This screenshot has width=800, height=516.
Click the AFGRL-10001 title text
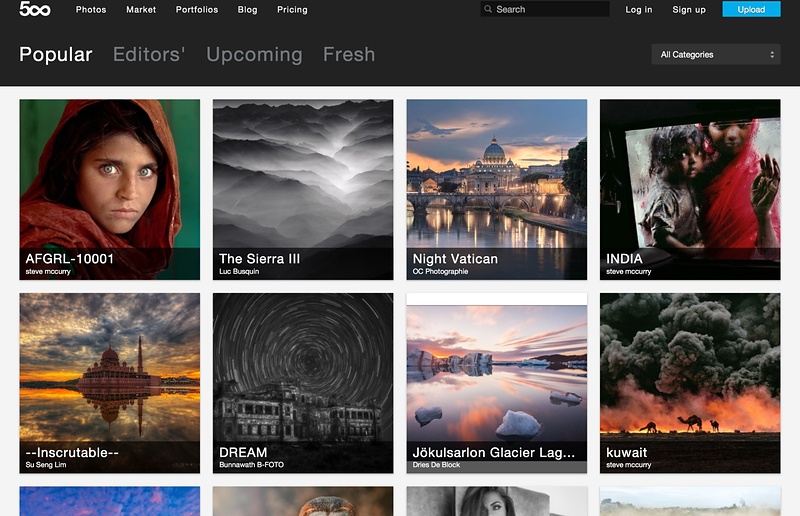point(69,259)
